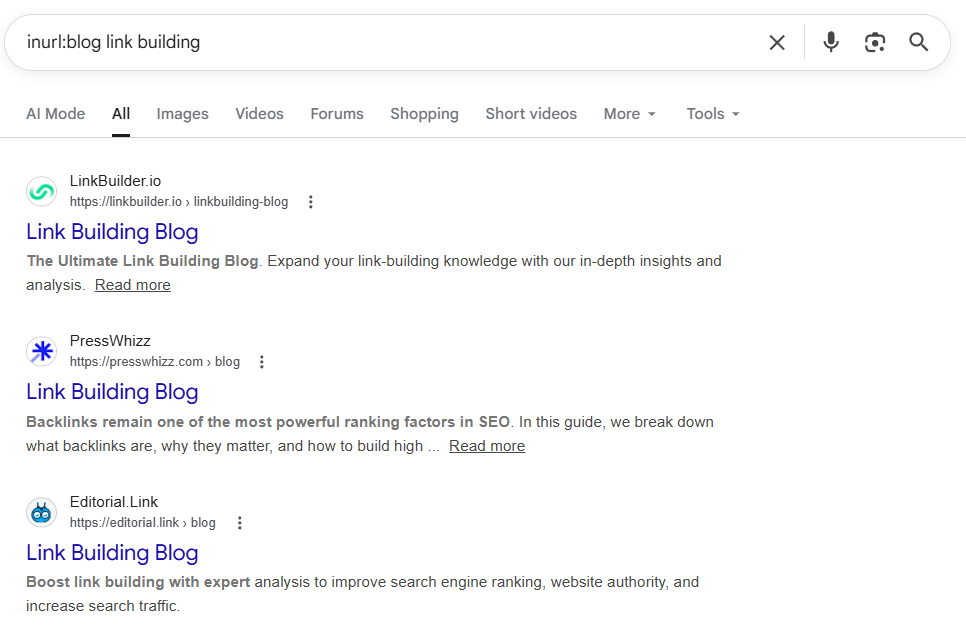Clear the search query with the X icon
The image size is (966, 640).
point(777,42)
